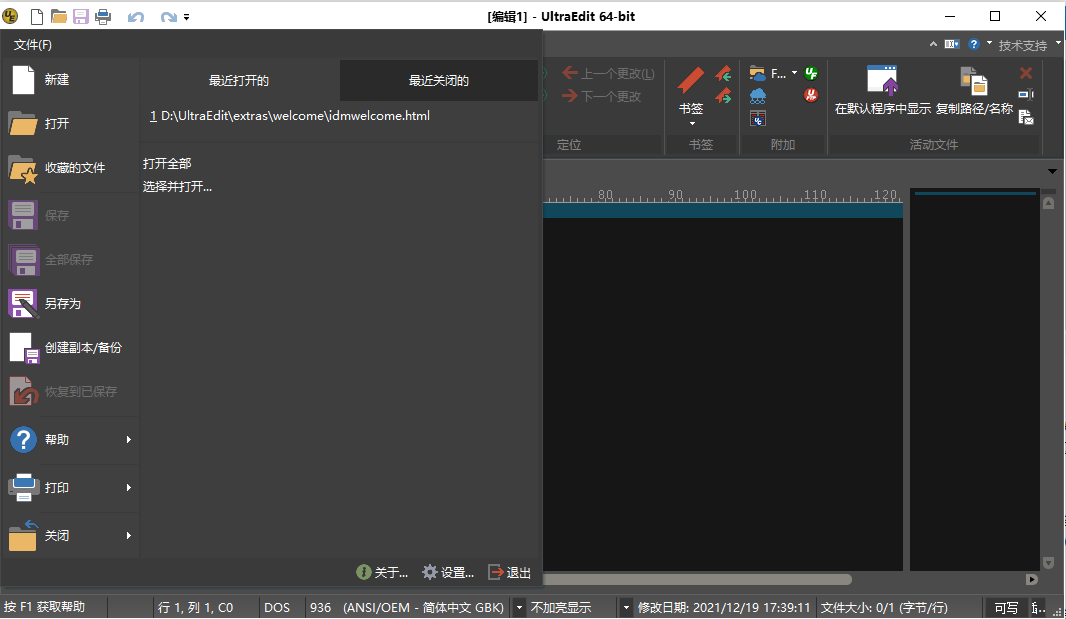Collapse the ribbon with the caret icon
The image size is (1066, 619).
(x=933, y=44)
